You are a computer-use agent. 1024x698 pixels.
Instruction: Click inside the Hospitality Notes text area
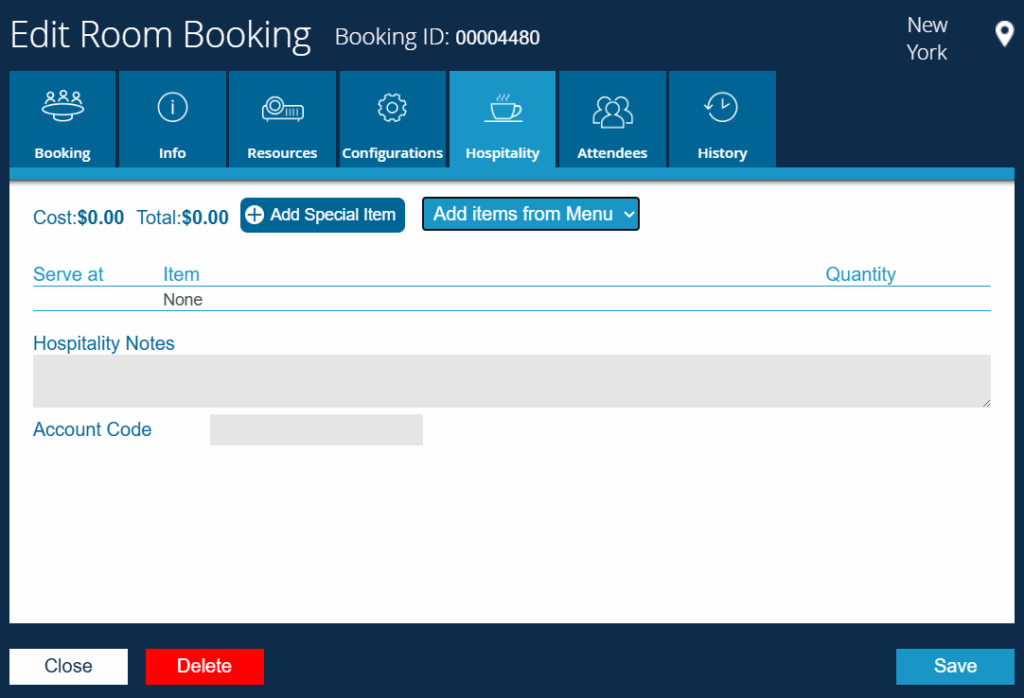coord(511,381)
